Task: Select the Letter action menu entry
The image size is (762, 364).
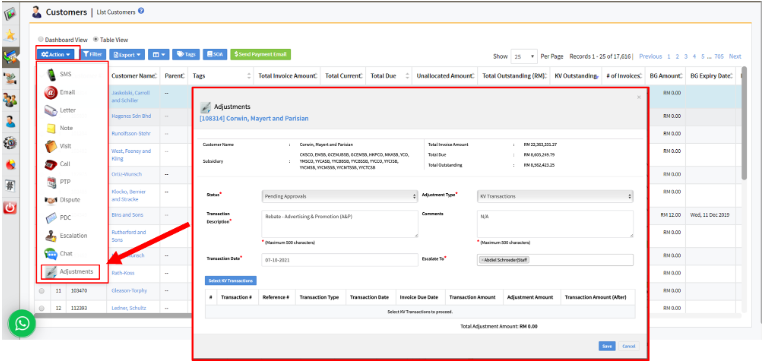Action: click(68, 110)
